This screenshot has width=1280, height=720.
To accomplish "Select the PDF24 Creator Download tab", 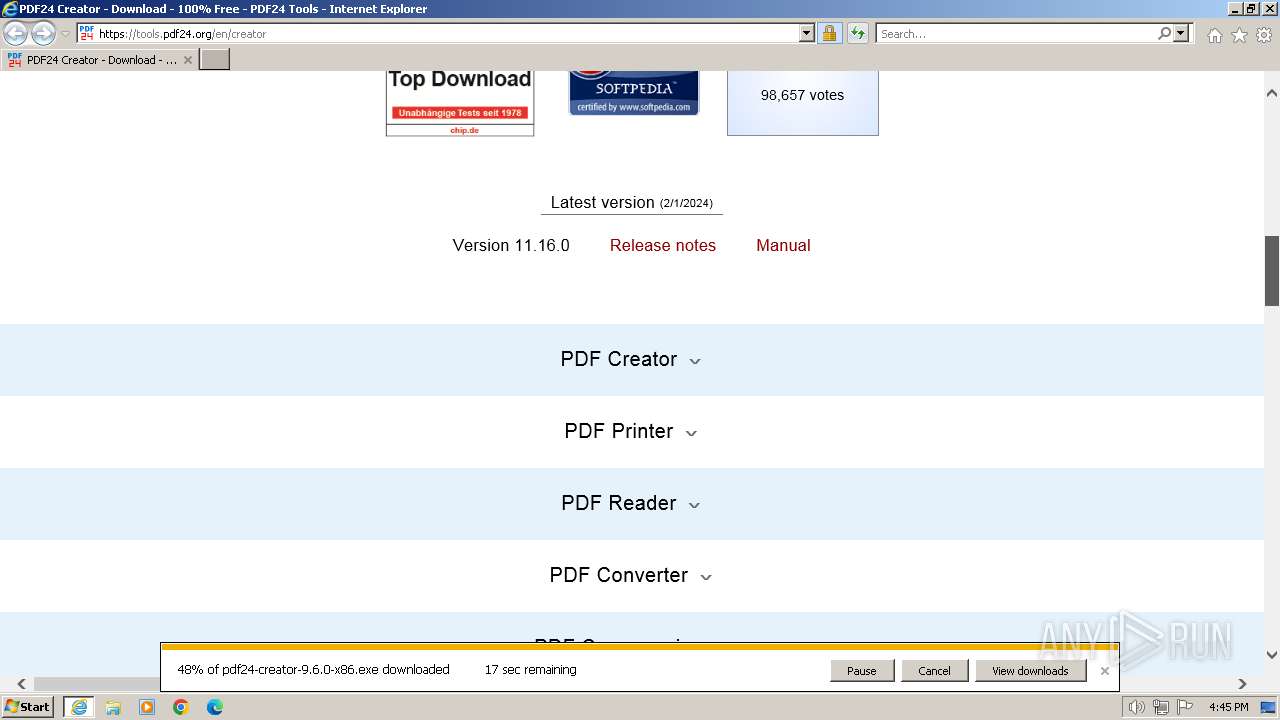I will click(100, 60).
